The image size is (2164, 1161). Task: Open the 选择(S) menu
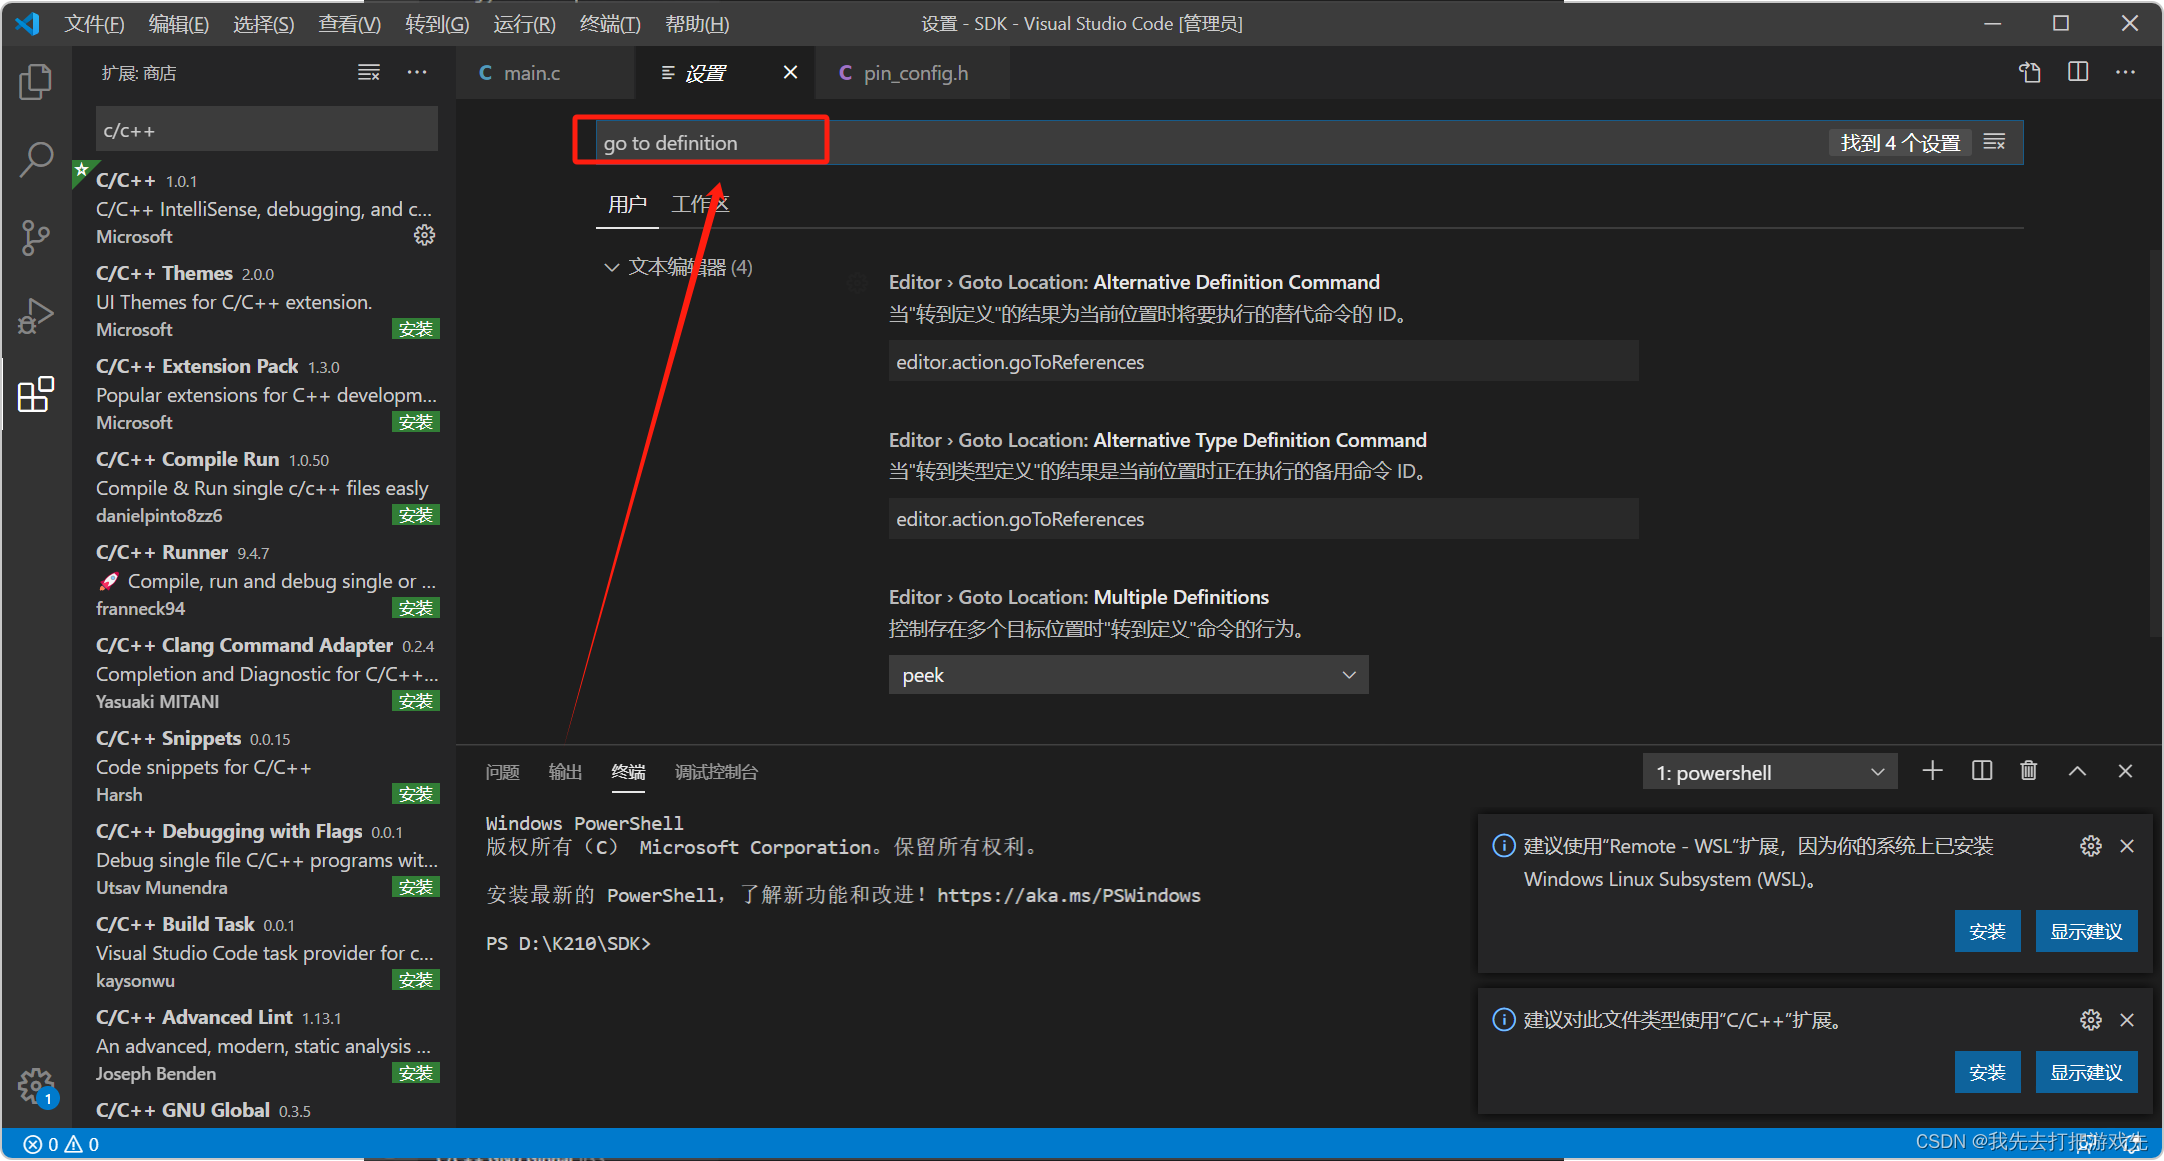click(263, 23)
